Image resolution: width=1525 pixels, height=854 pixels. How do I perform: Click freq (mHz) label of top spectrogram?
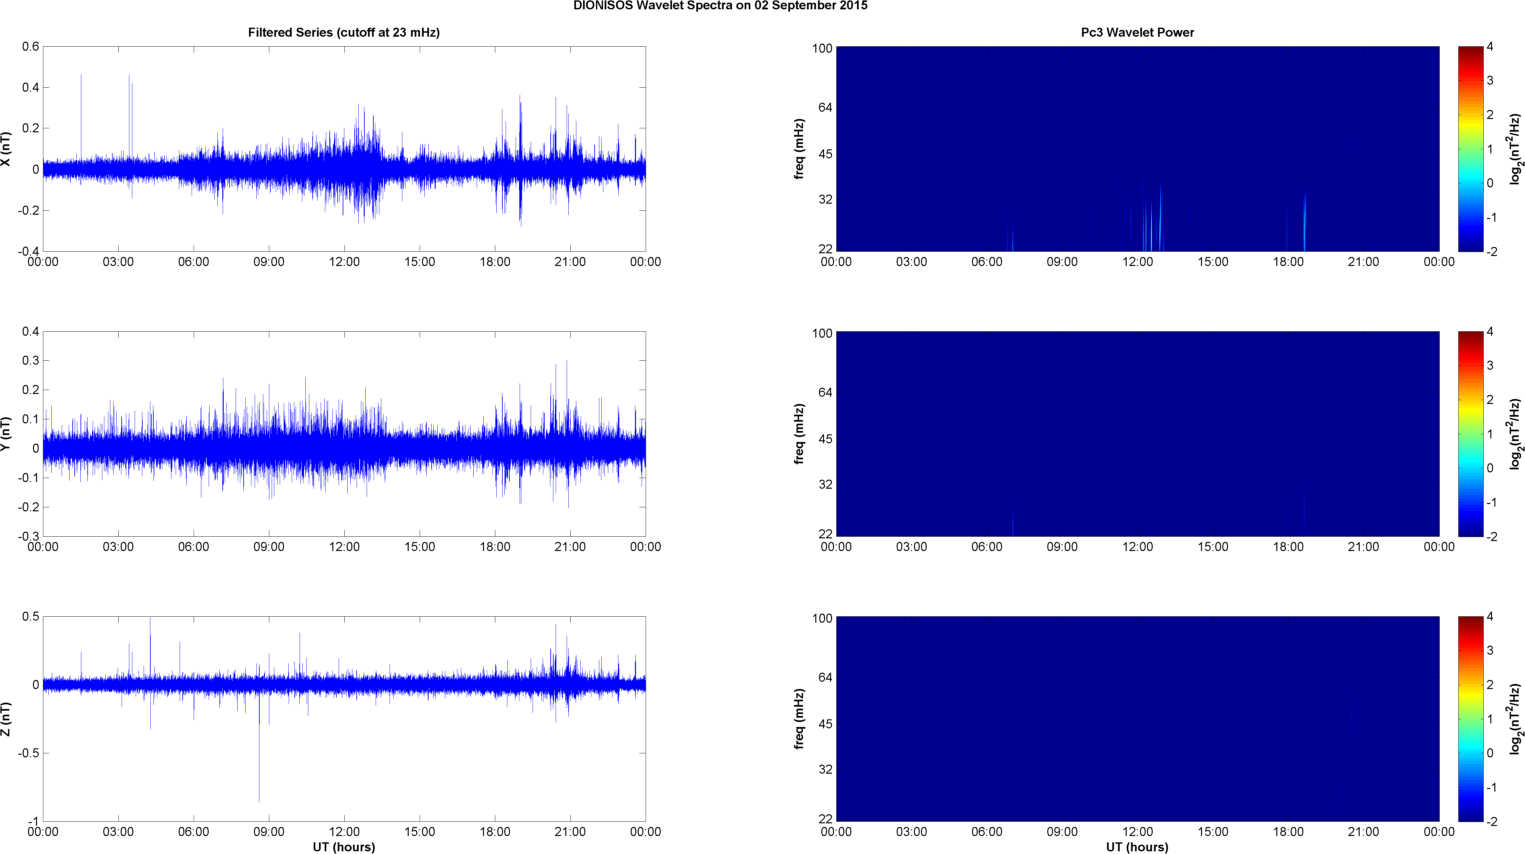coord(800,149)
